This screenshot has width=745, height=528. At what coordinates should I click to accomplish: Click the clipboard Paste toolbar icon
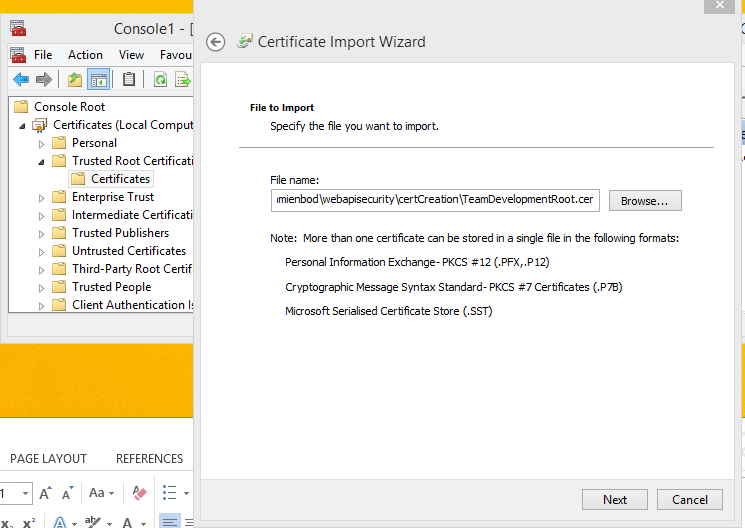pyautogui.click(x=129, y=80)
